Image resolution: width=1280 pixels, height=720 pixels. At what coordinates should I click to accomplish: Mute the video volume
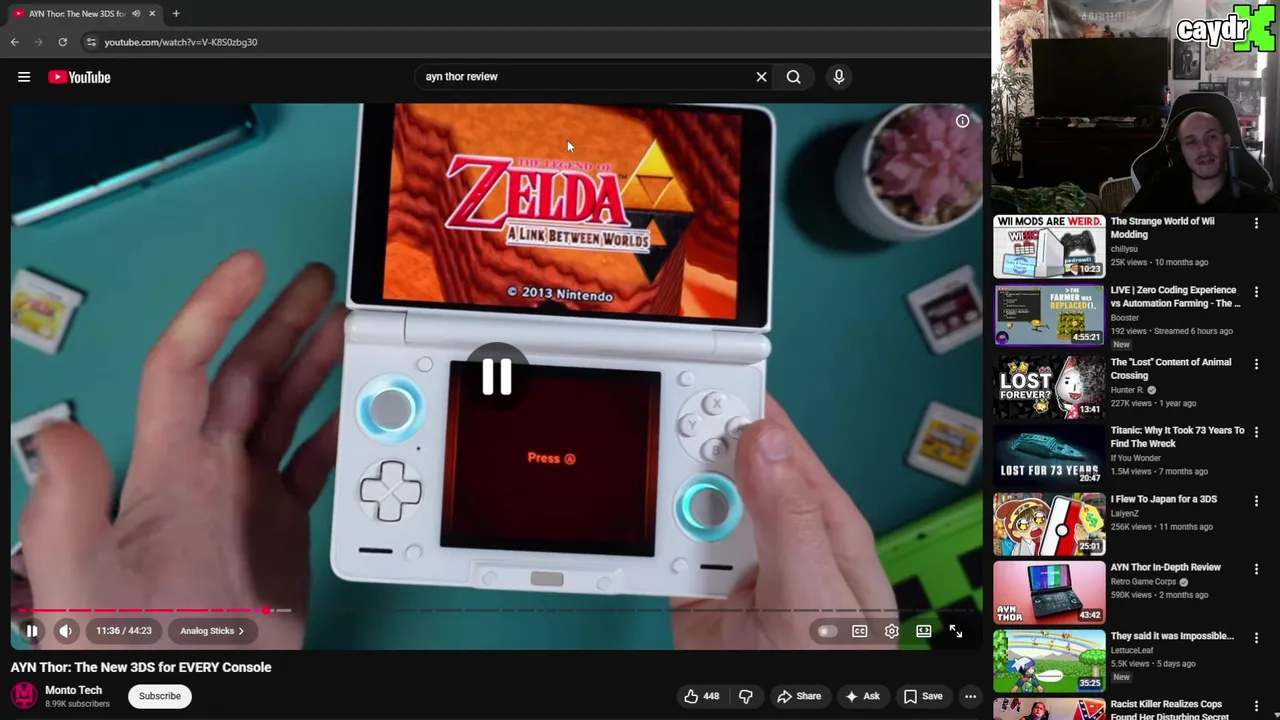click(x=65, y=631)
